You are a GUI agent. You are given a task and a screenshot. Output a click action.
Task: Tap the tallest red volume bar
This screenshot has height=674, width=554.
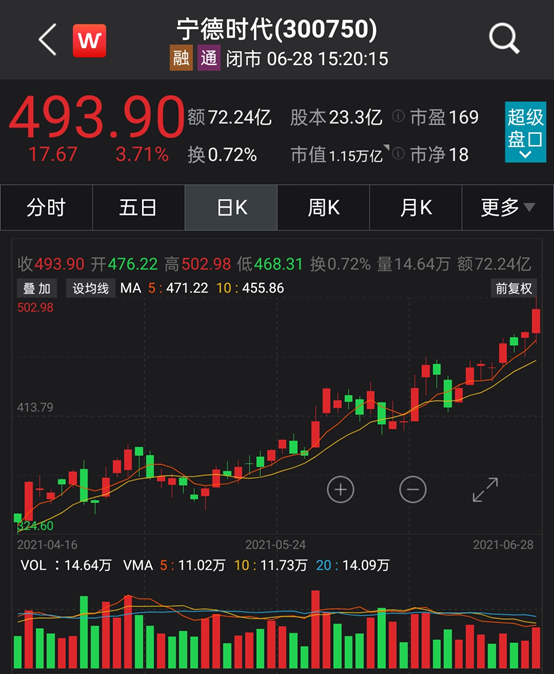click(315, 629)
